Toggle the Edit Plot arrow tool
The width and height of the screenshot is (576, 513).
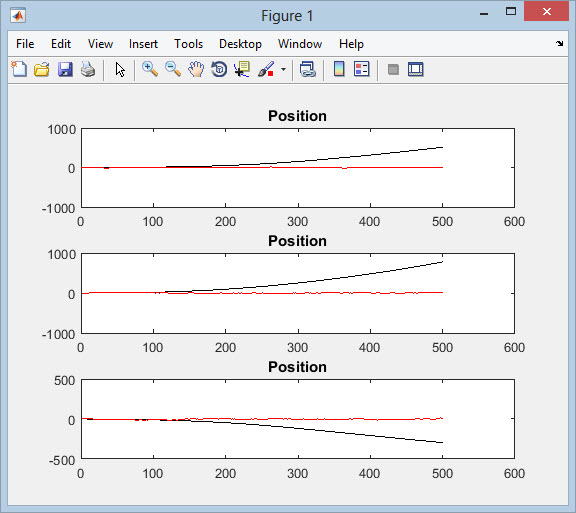[x=120, y=69]
